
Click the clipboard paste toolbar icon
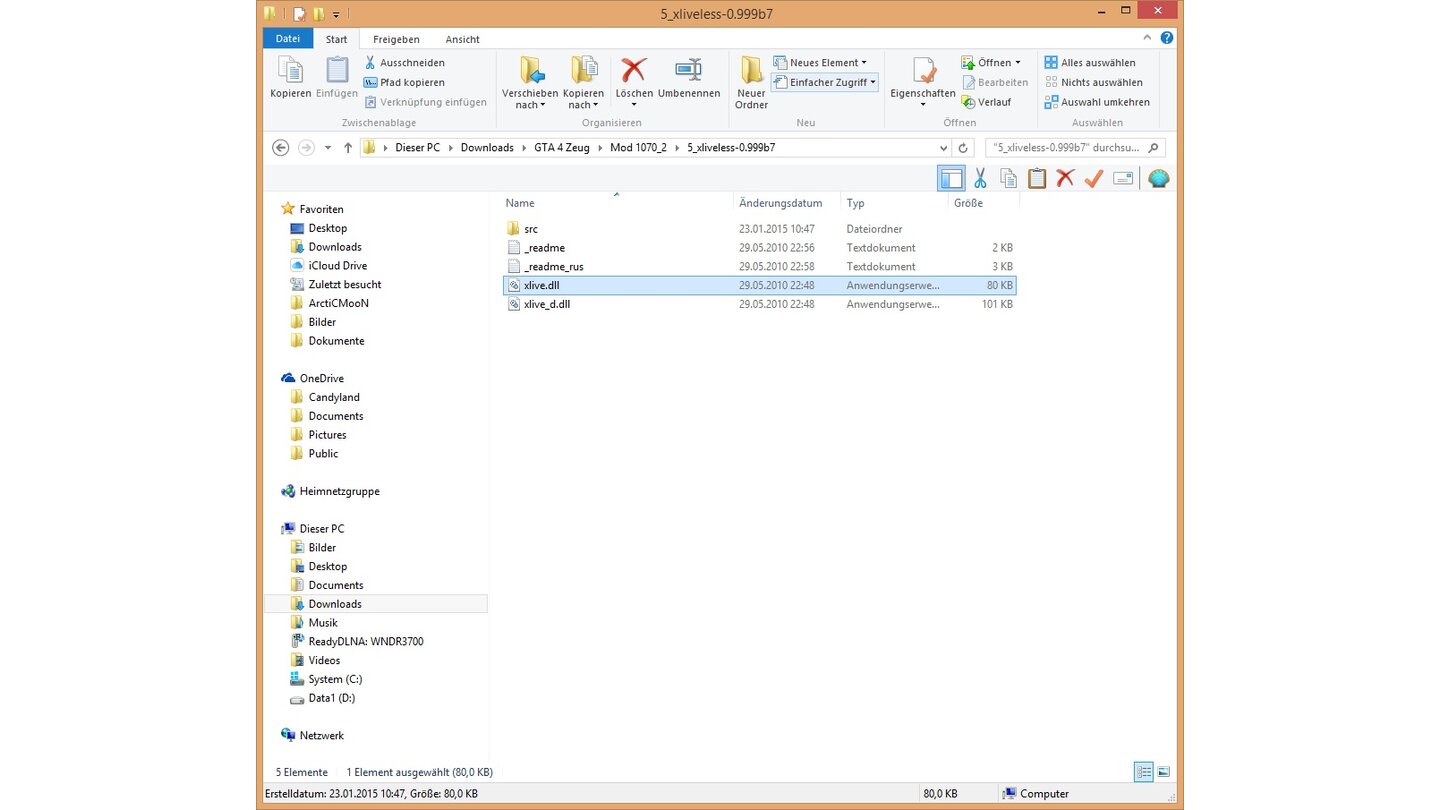click(1037, 178)
